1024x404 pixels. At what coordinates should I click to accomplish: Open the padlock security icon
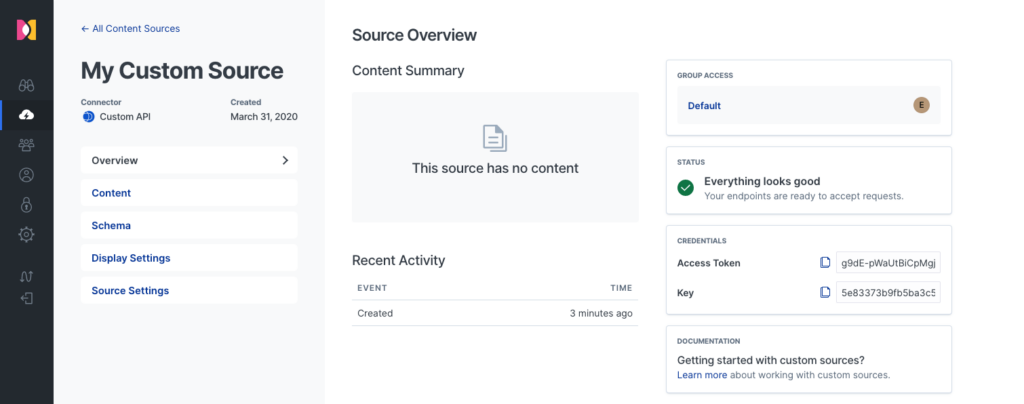(x=26, y=204)
